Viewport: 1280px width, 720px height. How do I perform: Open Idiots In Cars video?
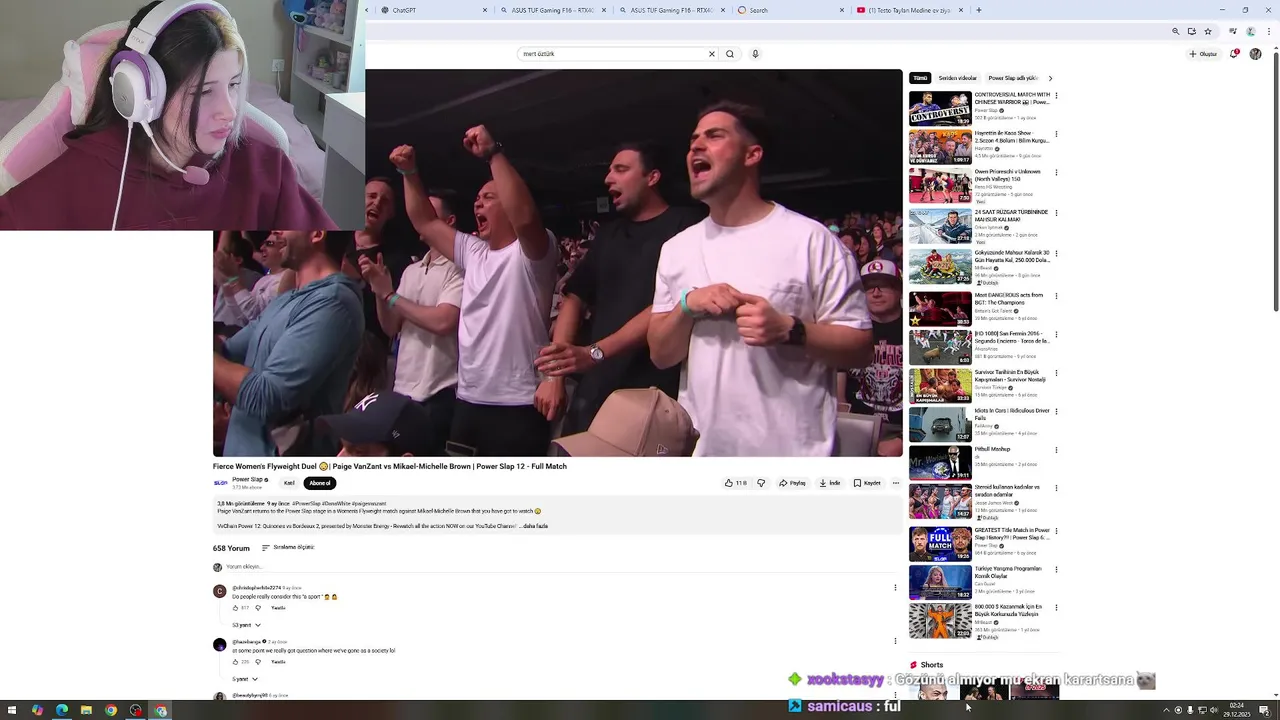click(x=940, y=424)
